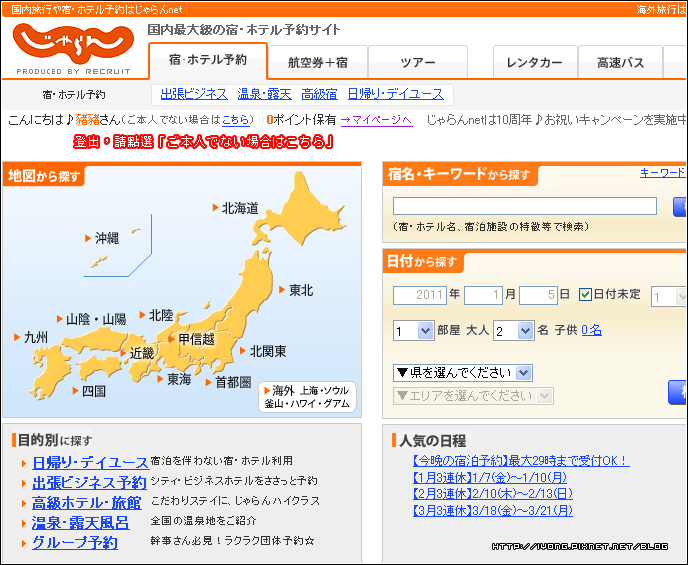Image resolution: width=688 pixels, height=565 pixels.
Task: Select the レンタカー tab
Action: [534, 63]
